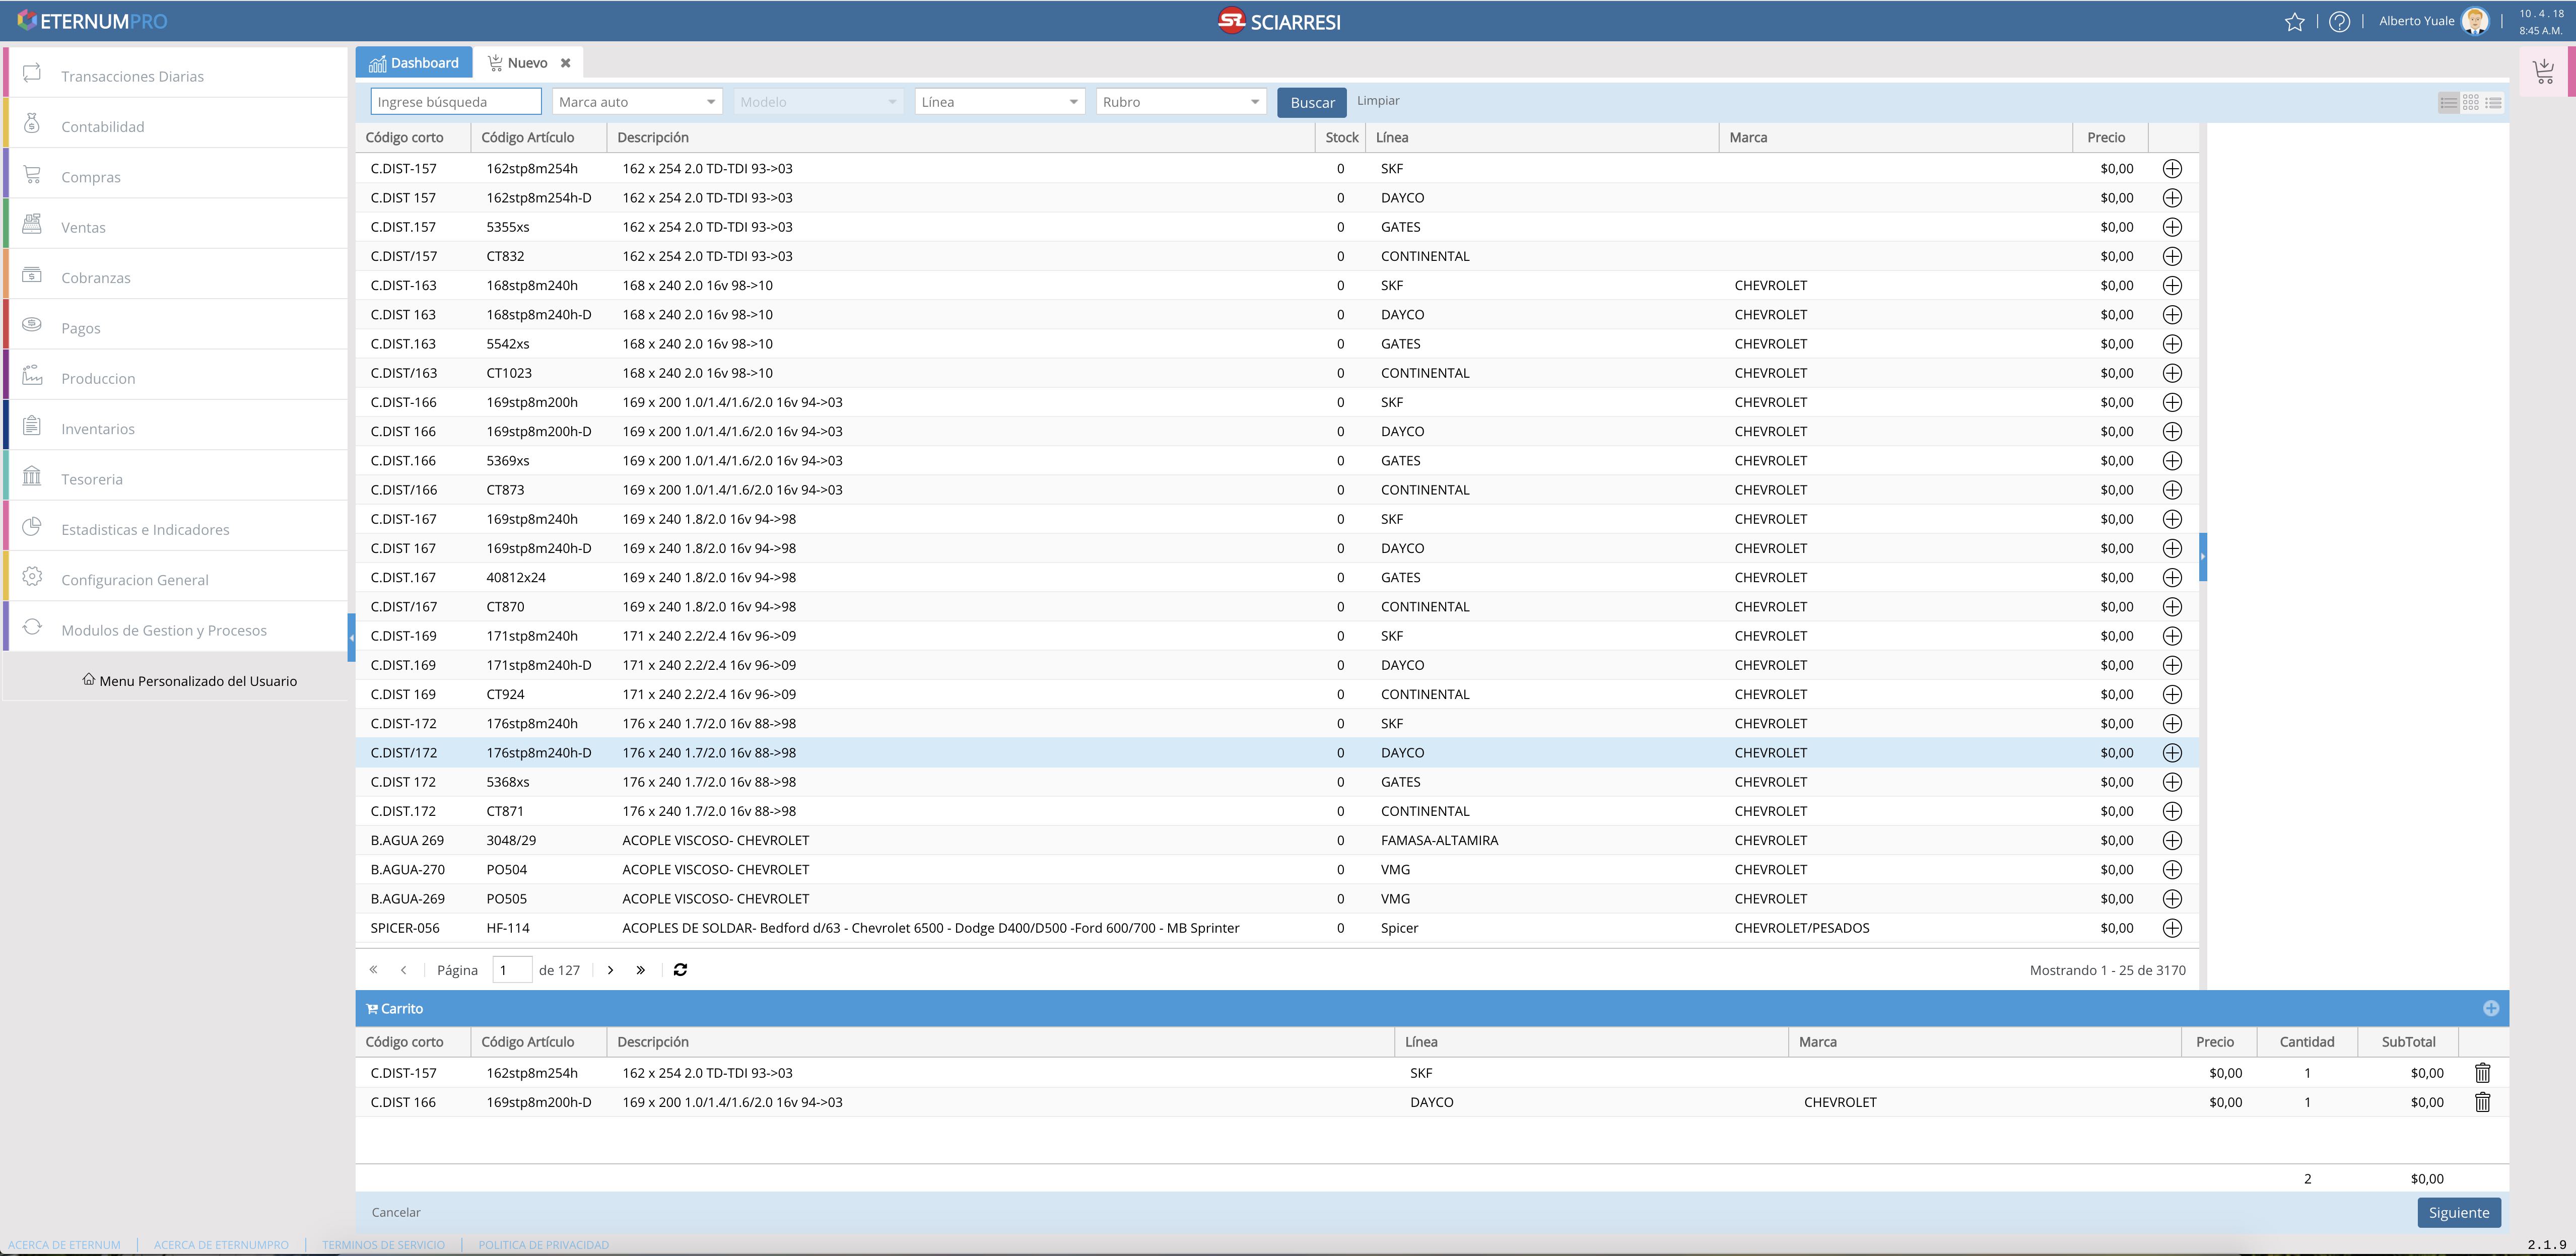Click the Tesoreria bank icon
Viewport: 2576px width, 1256px height.
[32, 476]
